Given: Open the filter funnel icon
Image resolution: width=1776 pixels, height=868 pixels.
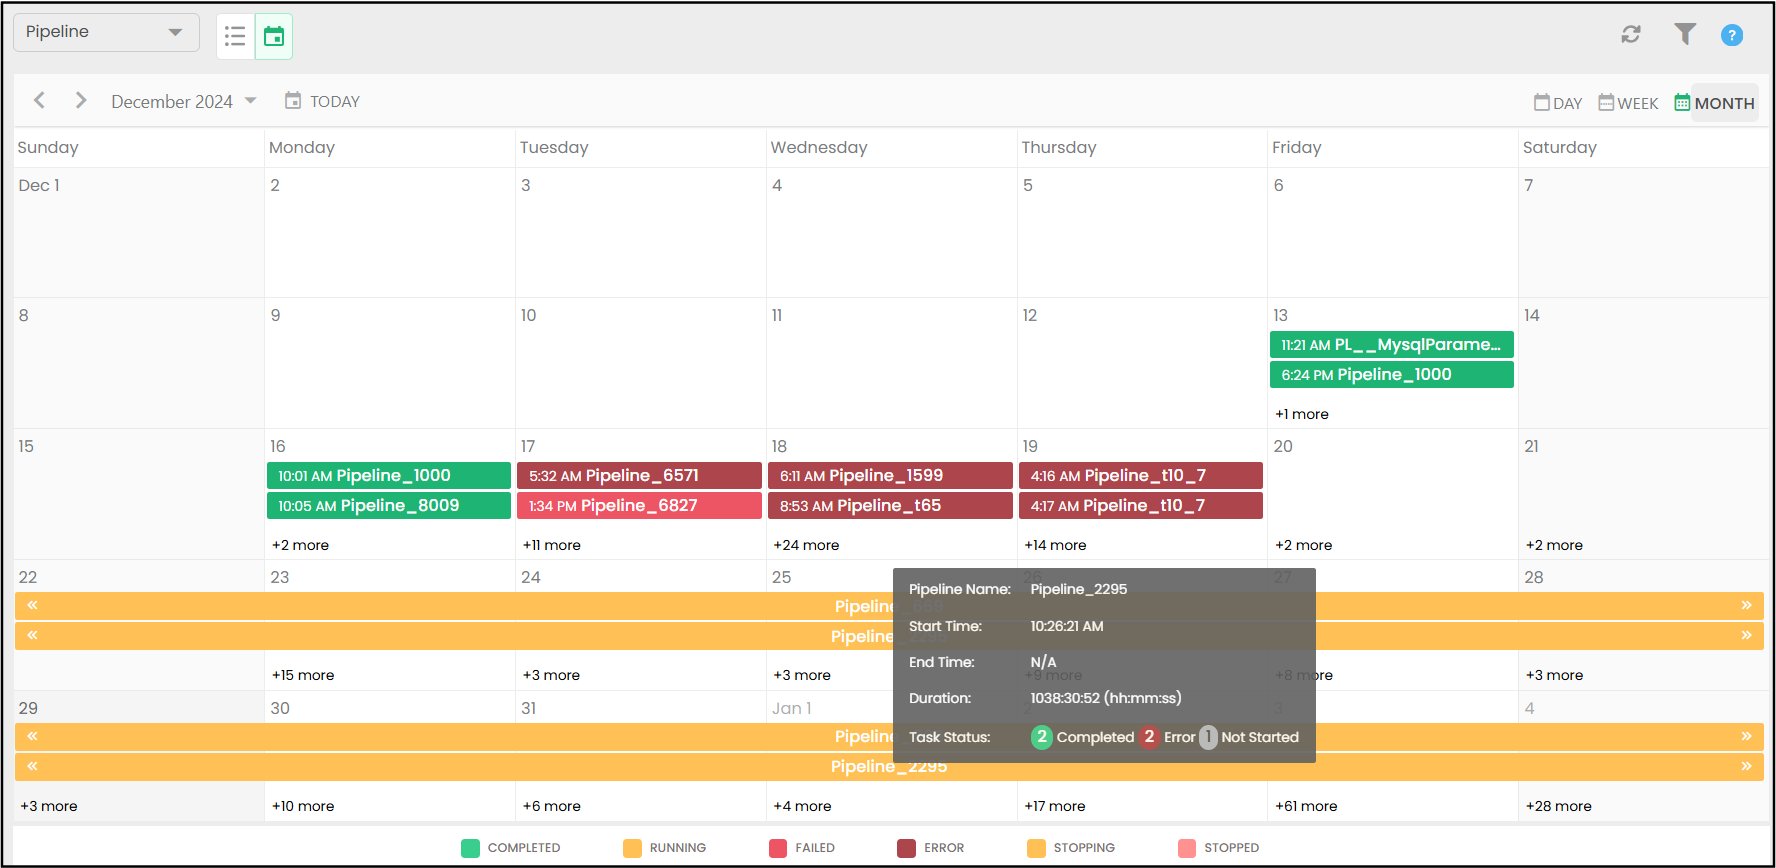Looking at the screenshot, I should [x=1685, y=35].
